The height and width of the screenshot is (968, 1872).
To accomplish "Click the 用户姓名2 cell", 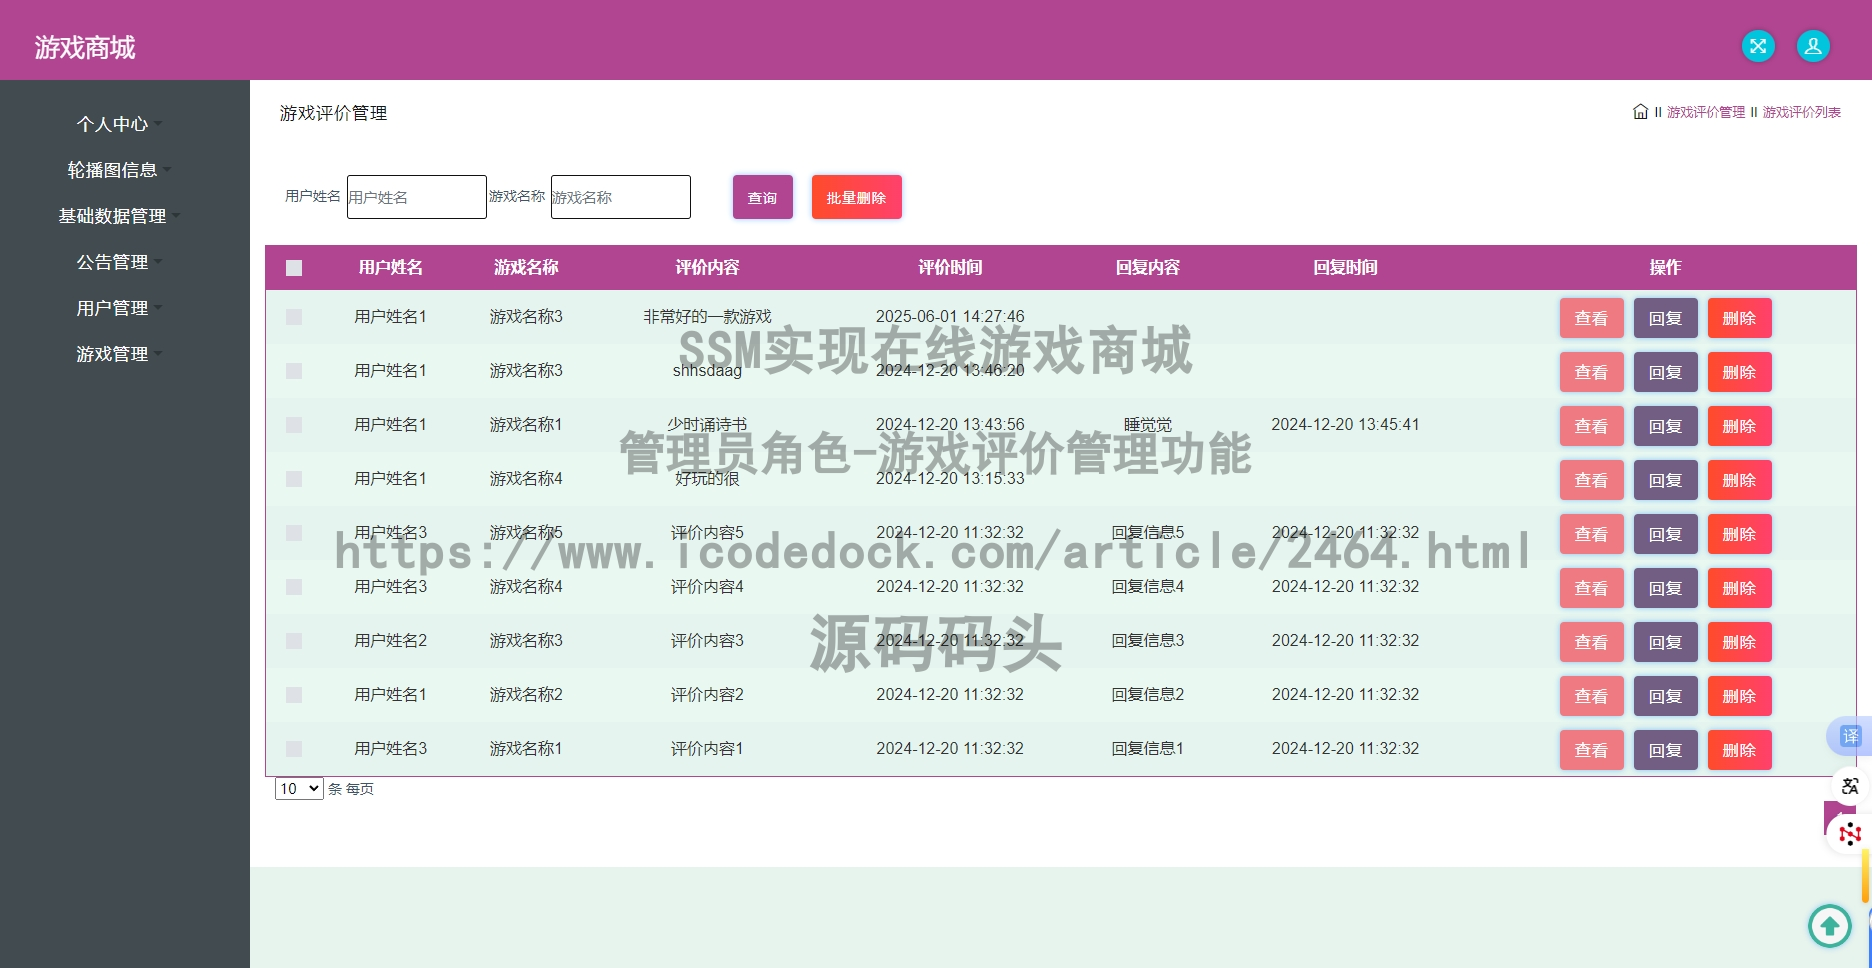I will (x=390, y=640).
